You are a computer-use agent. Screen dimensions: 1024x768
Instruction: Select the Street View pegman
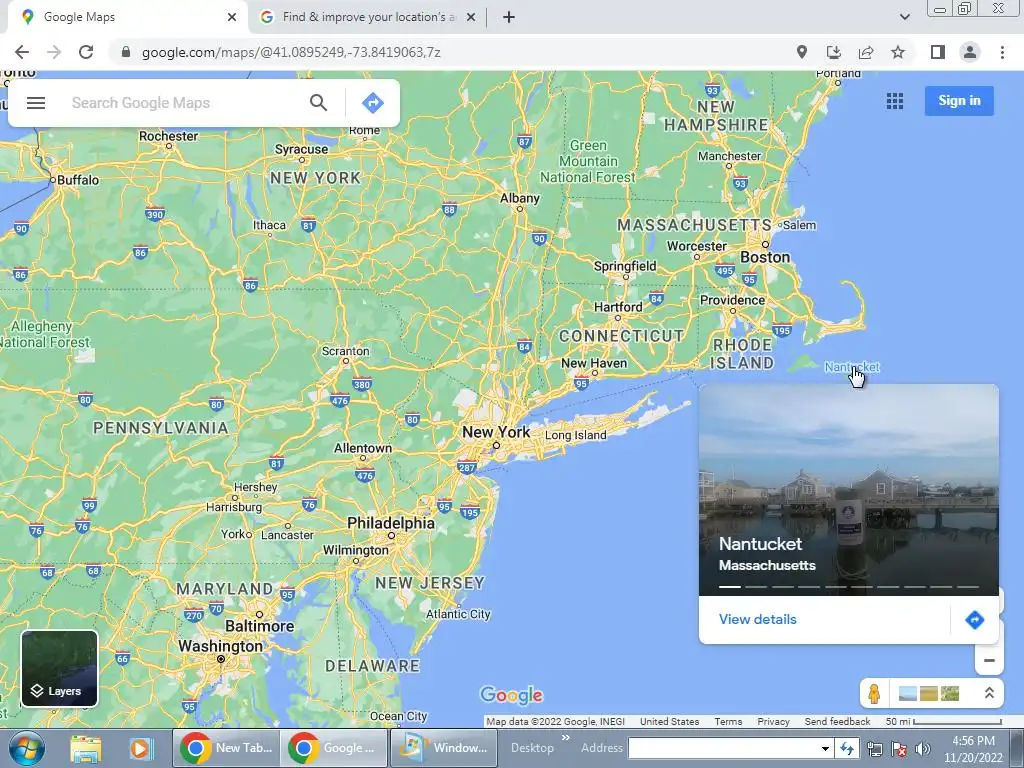tap(874, 693)
